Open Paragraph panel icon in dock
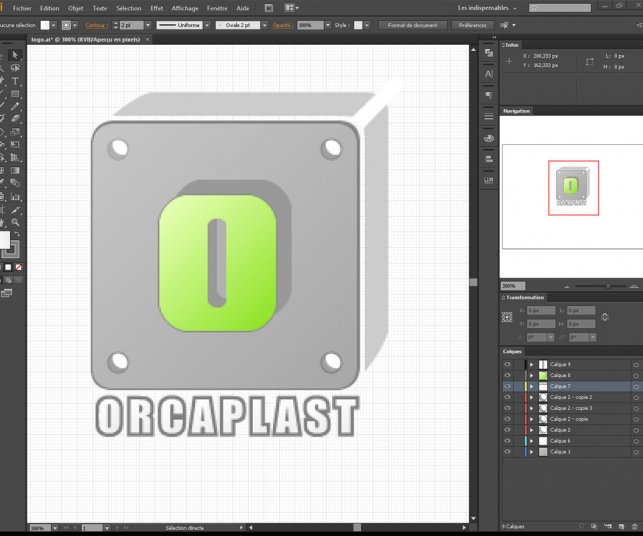Screen dimensions: 643x536 point(488,96)
